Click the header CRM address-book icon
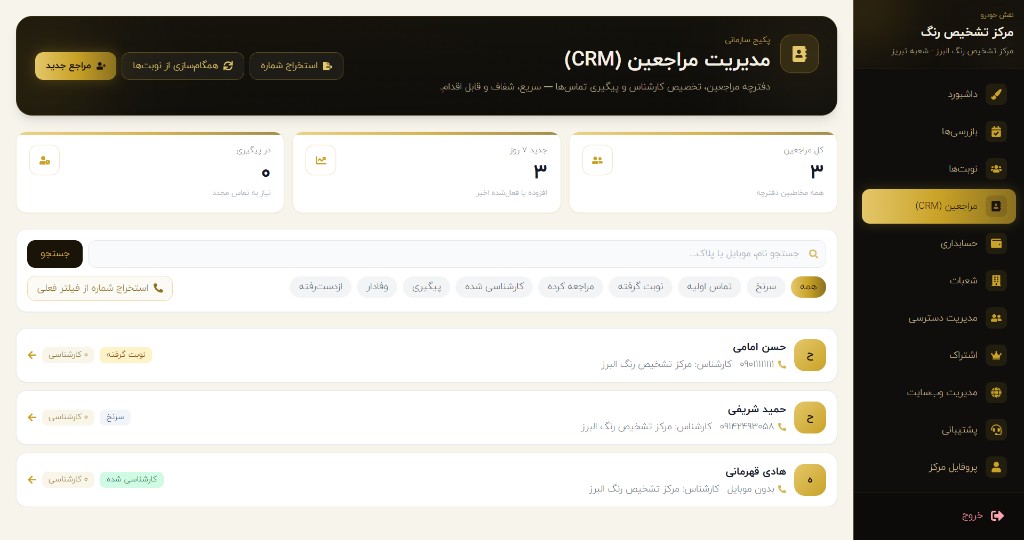The height and width of the screenshot is (540, 1024). [799, 54]
